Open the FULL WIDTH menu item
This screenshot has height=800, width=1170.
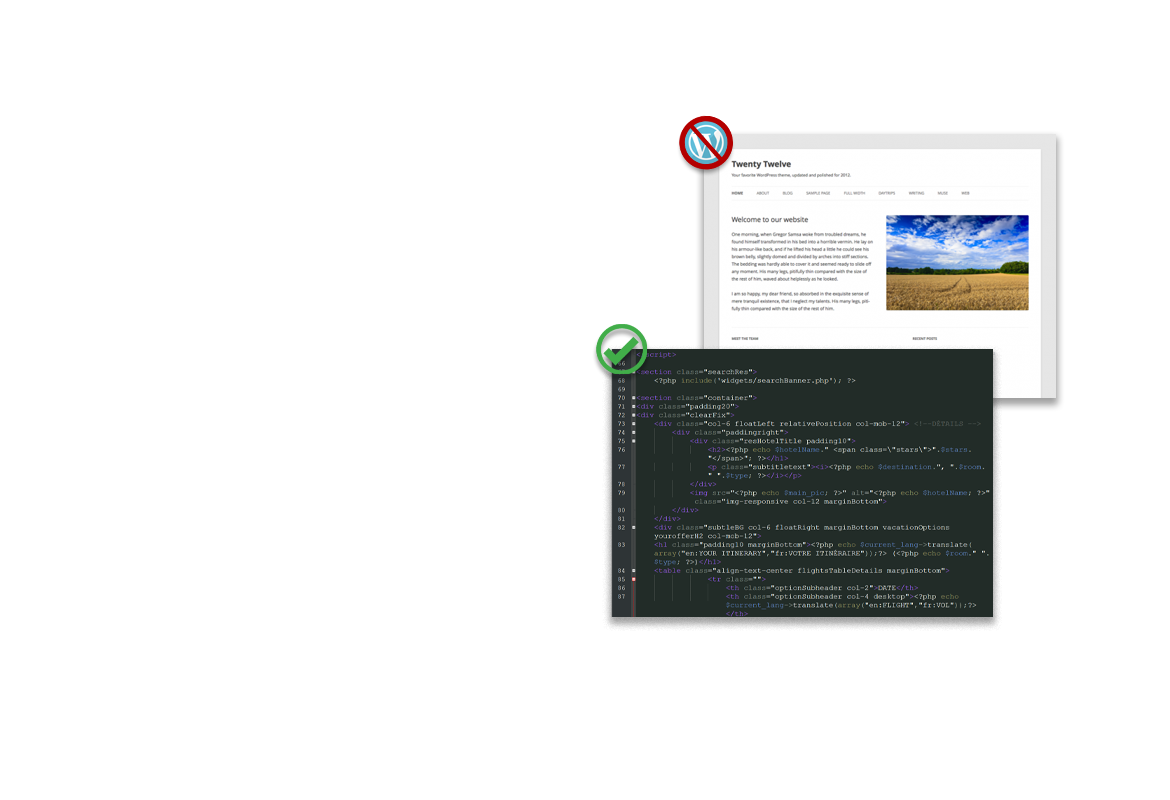coord(854,193)
